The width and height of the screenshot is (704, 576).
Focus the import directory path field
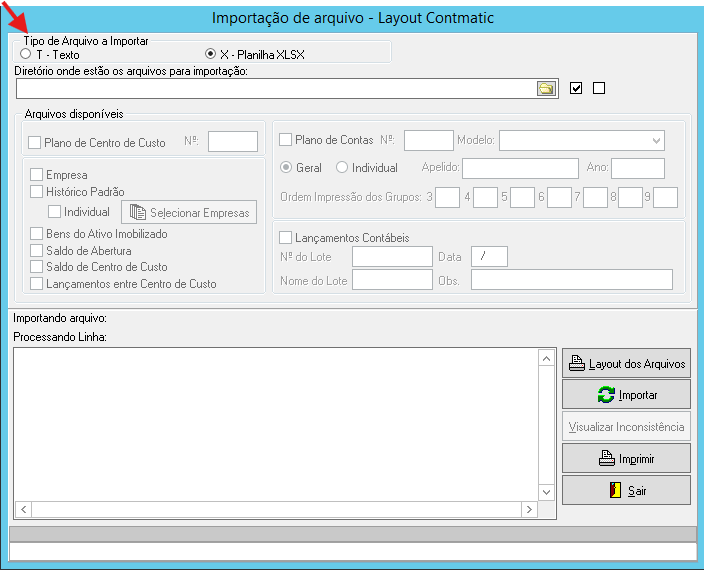(x=277, y=88)
